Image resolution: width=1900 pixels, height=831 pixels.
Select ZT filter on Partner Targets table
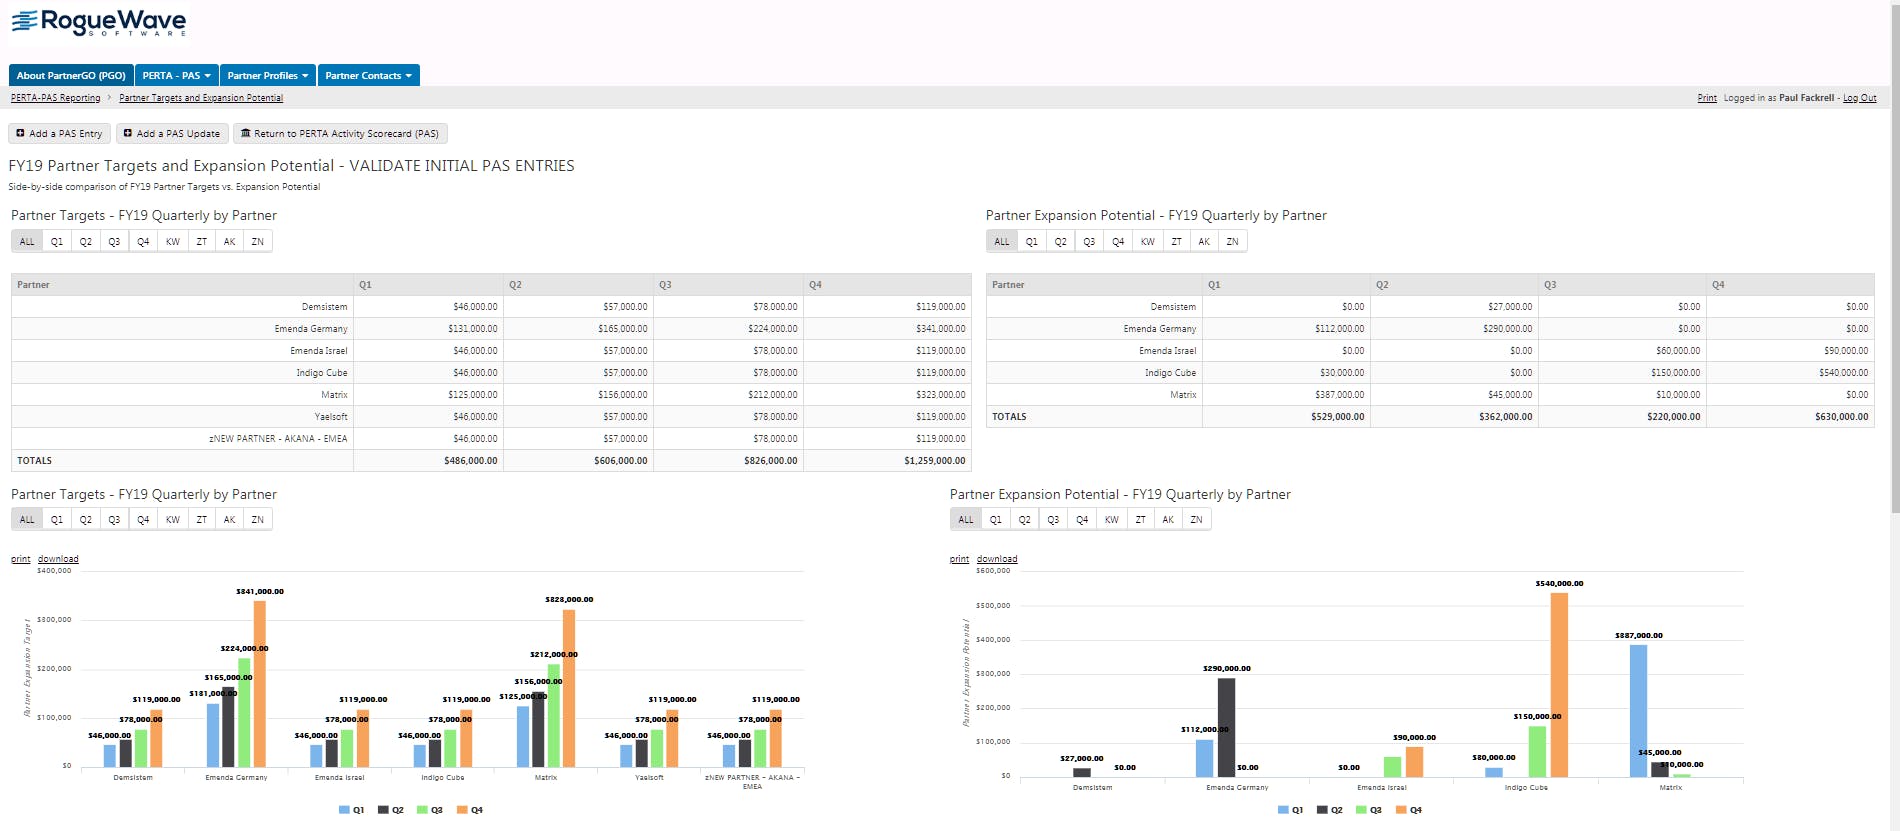[x=202, y=241]
